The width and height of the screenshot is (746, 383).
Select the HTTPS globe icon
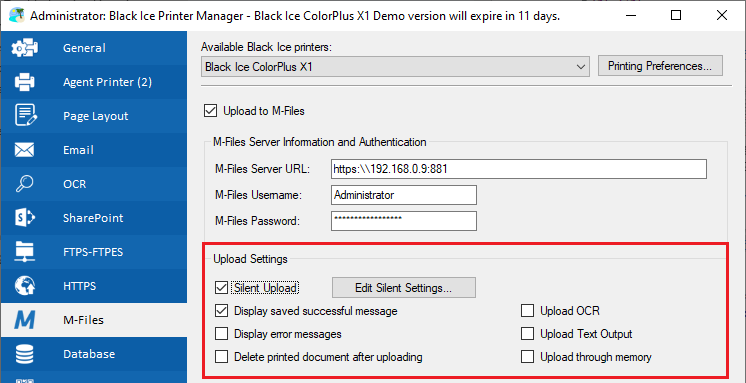point(24,286)
